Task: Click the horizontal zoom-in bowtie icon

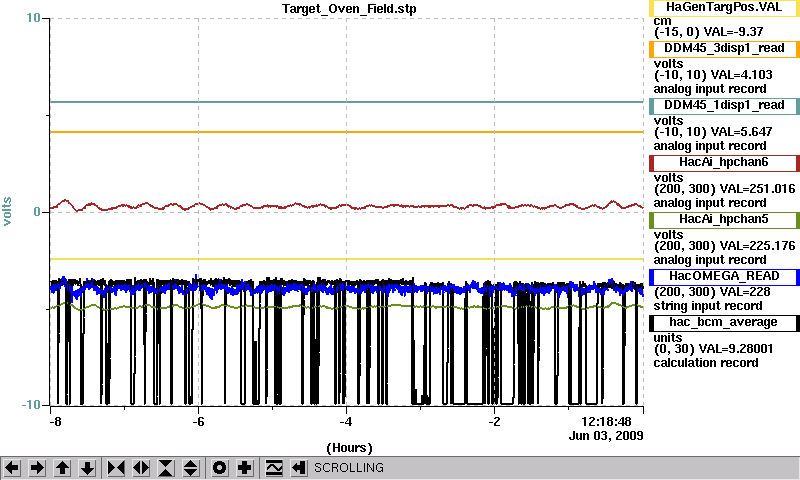Action: (116, 468)
